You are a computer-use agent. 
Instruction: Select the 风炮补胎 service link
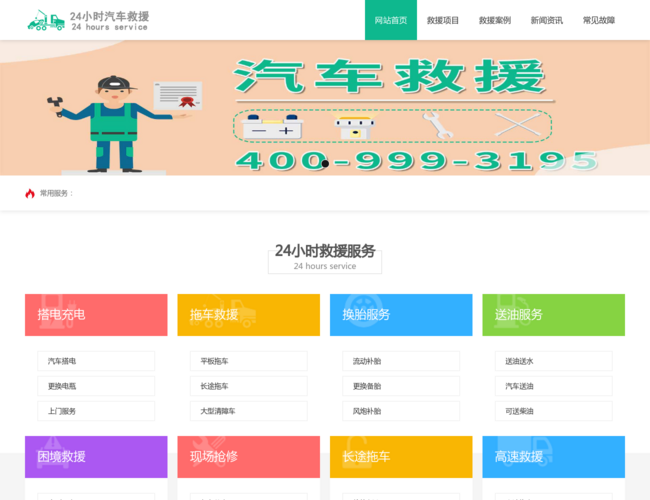401,411
